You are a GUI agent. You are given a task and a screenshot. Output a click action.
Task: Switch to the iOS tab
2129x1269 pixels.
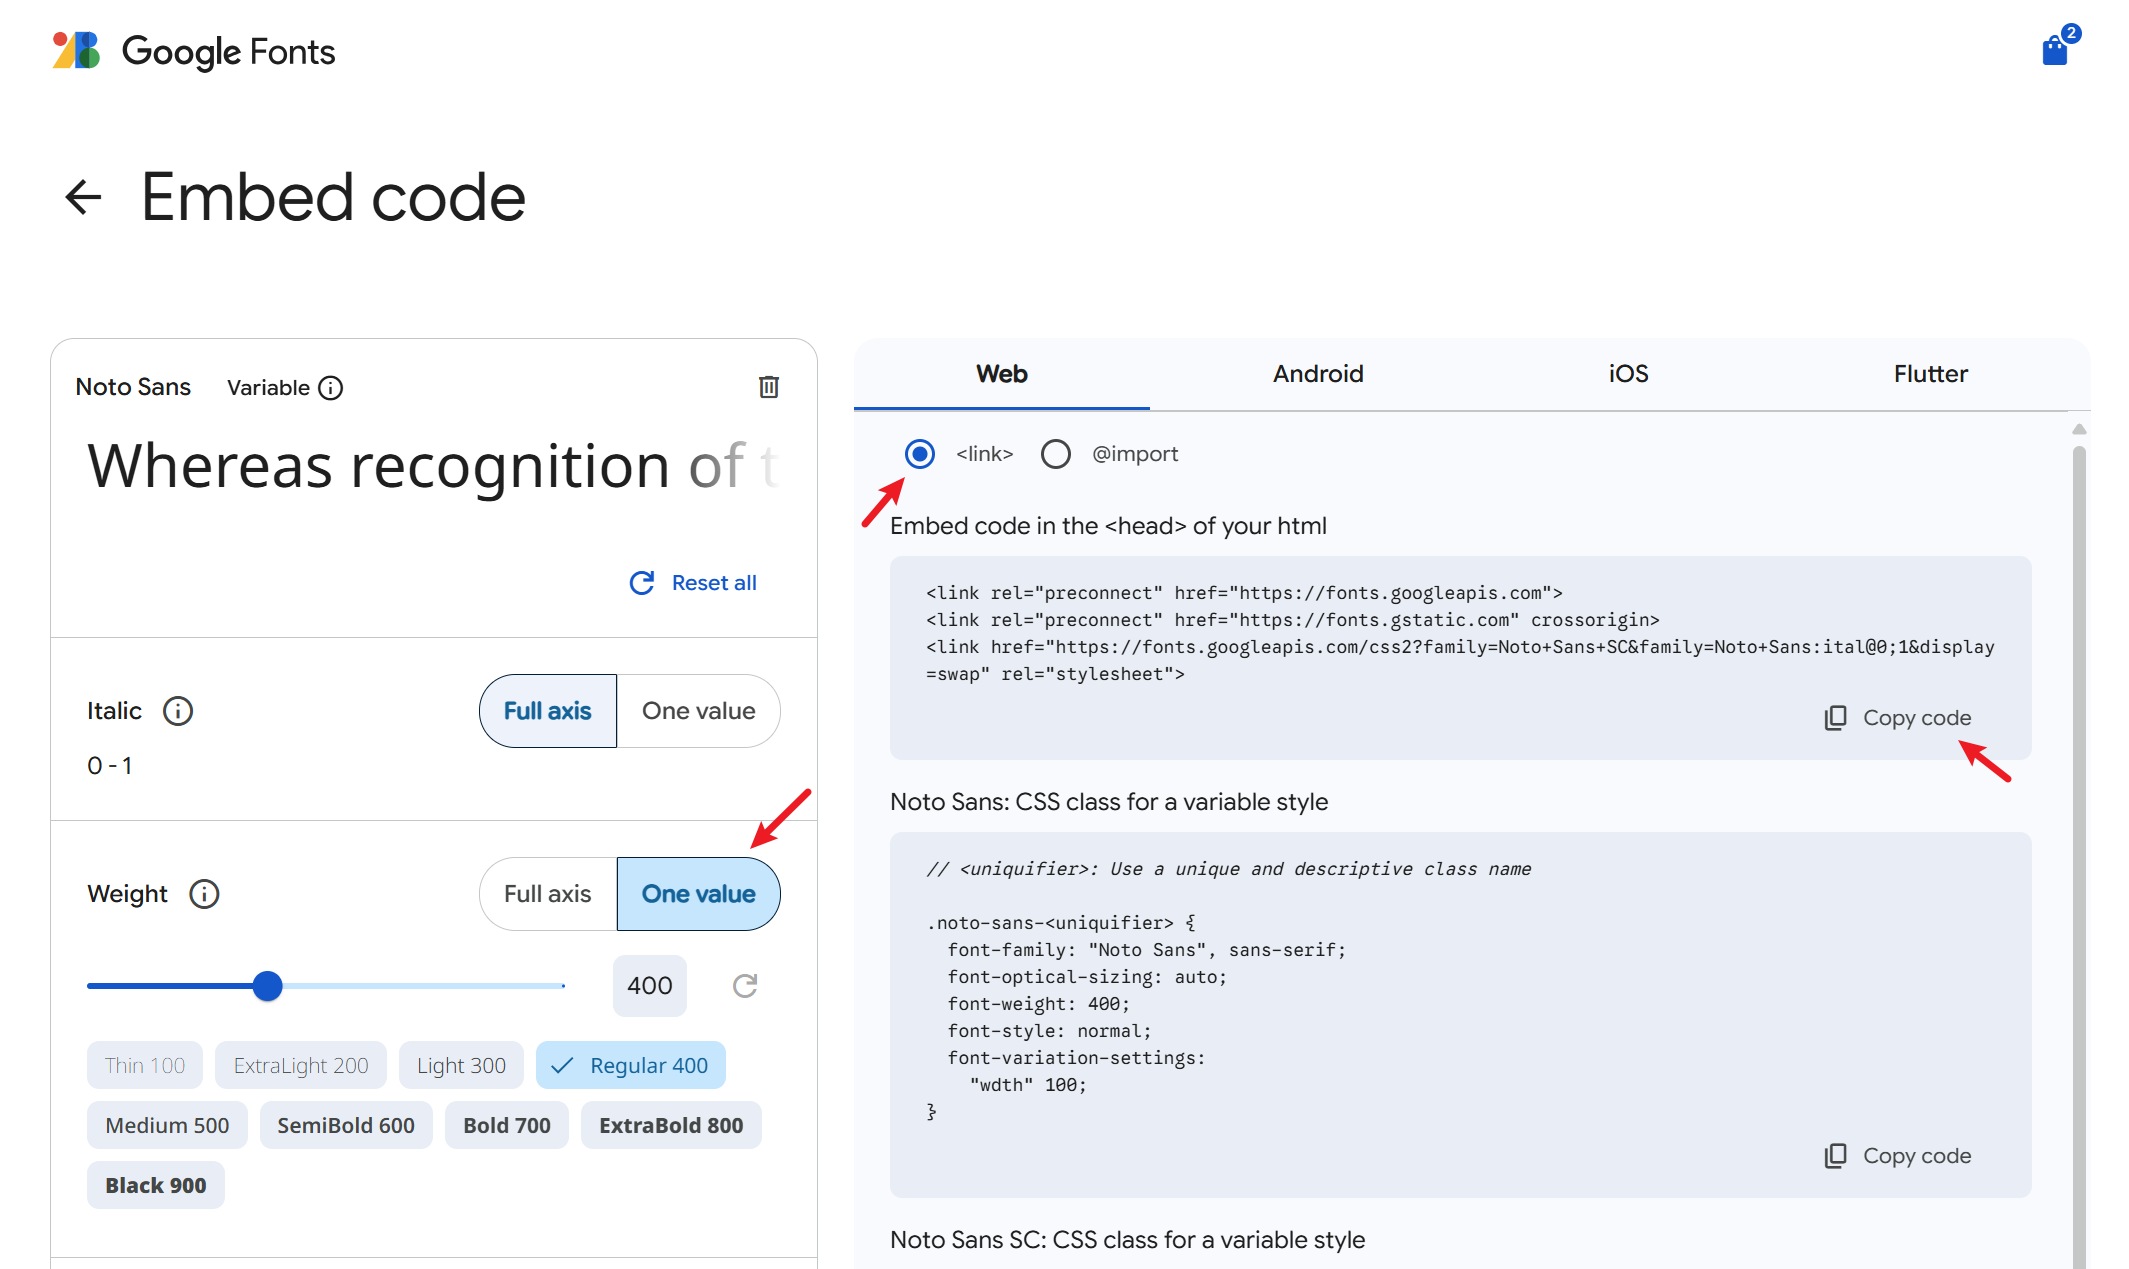coord(1628,374)
